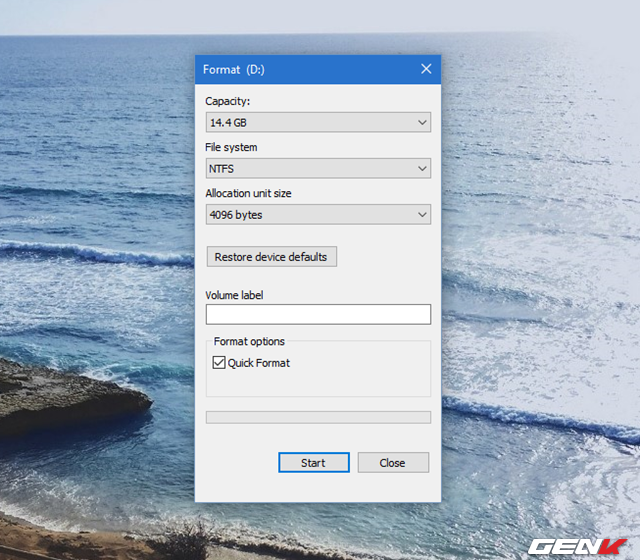
Task: Click the Format (D:) title text
Action: pyautogui.click(x=234, y=70)
